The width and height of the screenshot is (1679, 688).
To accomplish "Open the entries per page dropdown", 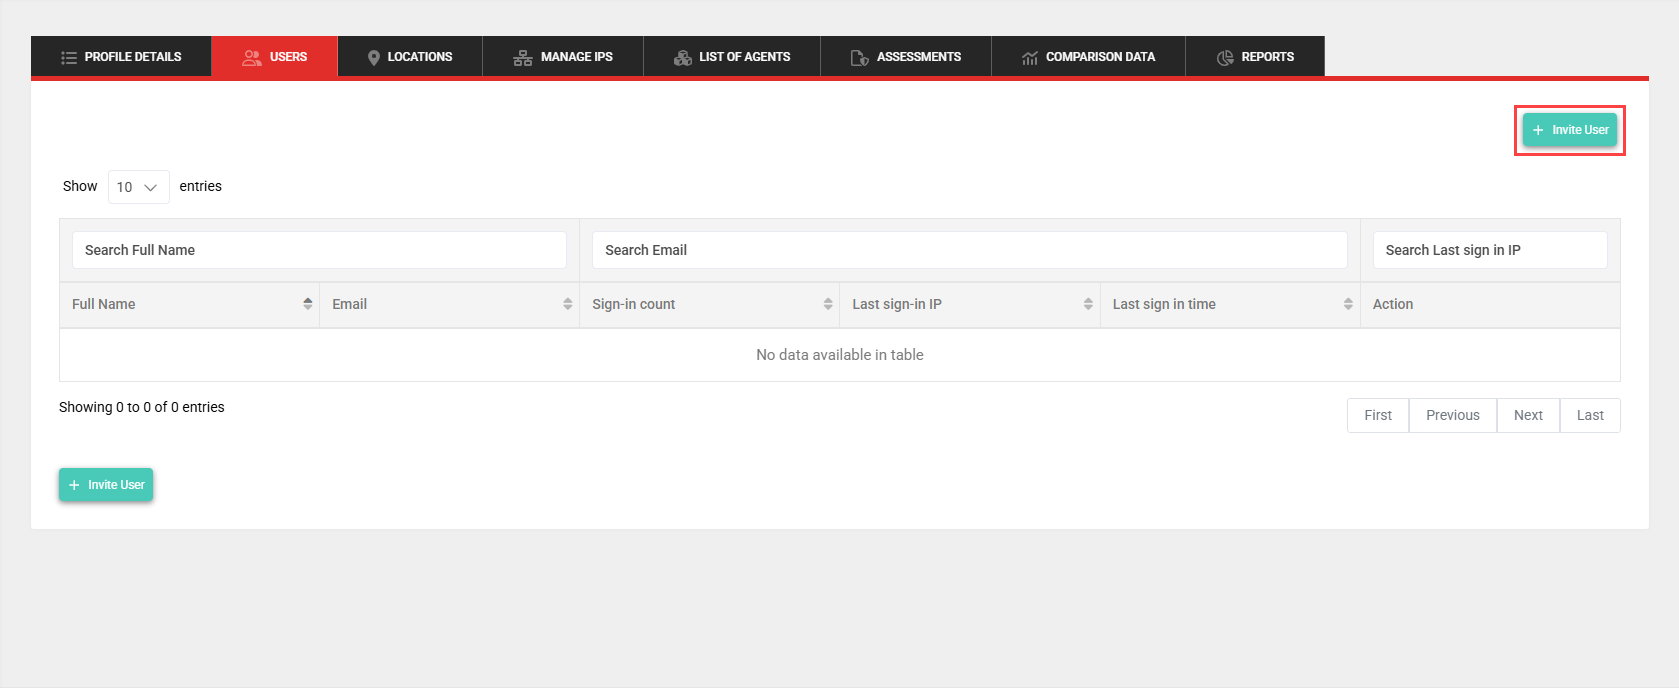I will [x=138, y=187].
